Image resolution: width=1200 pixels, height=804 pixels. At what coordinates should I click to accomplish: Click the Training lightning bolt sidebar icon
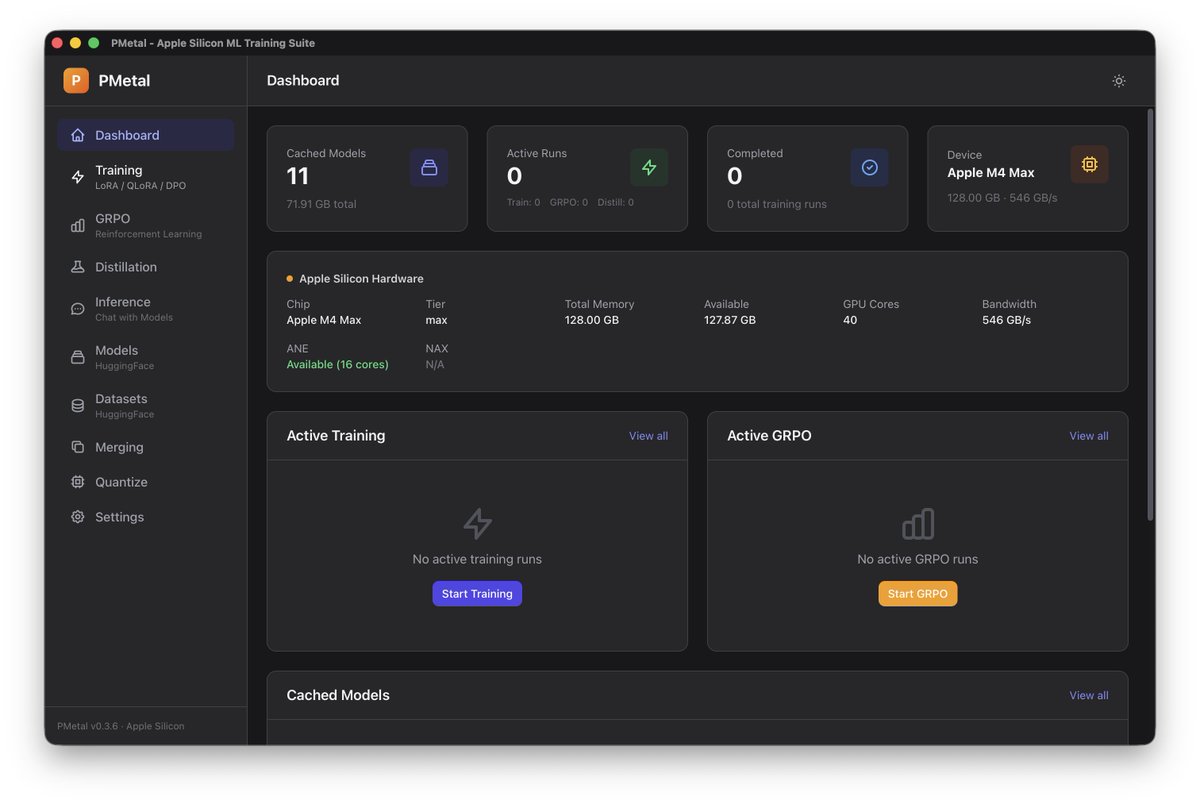click(78, 177)
